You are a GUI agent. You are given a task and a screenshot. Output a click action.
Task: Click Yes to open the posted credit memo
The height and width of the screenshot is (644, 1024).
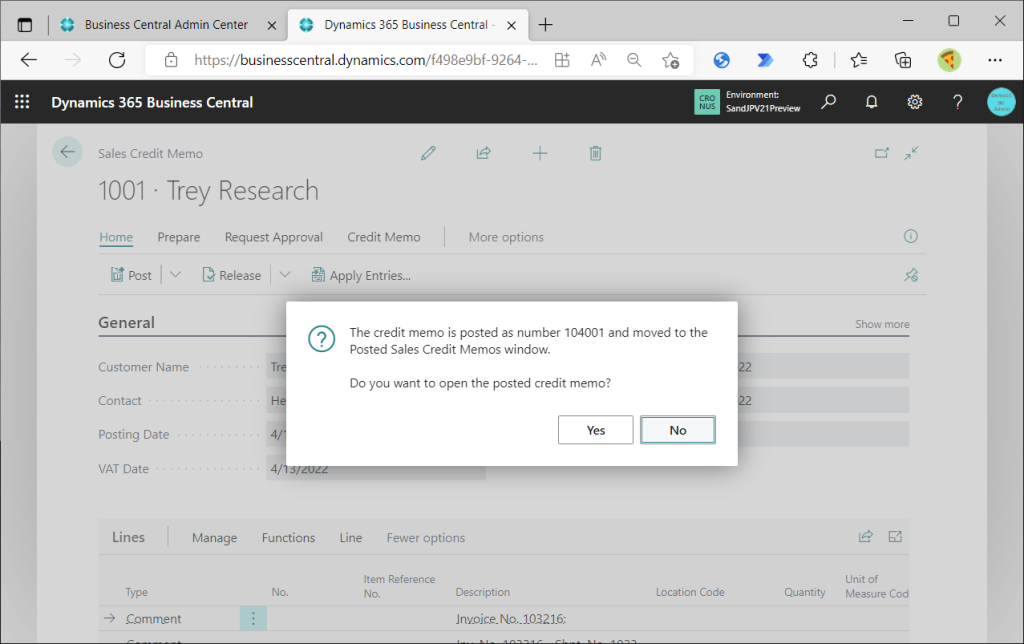click(595, 430)
